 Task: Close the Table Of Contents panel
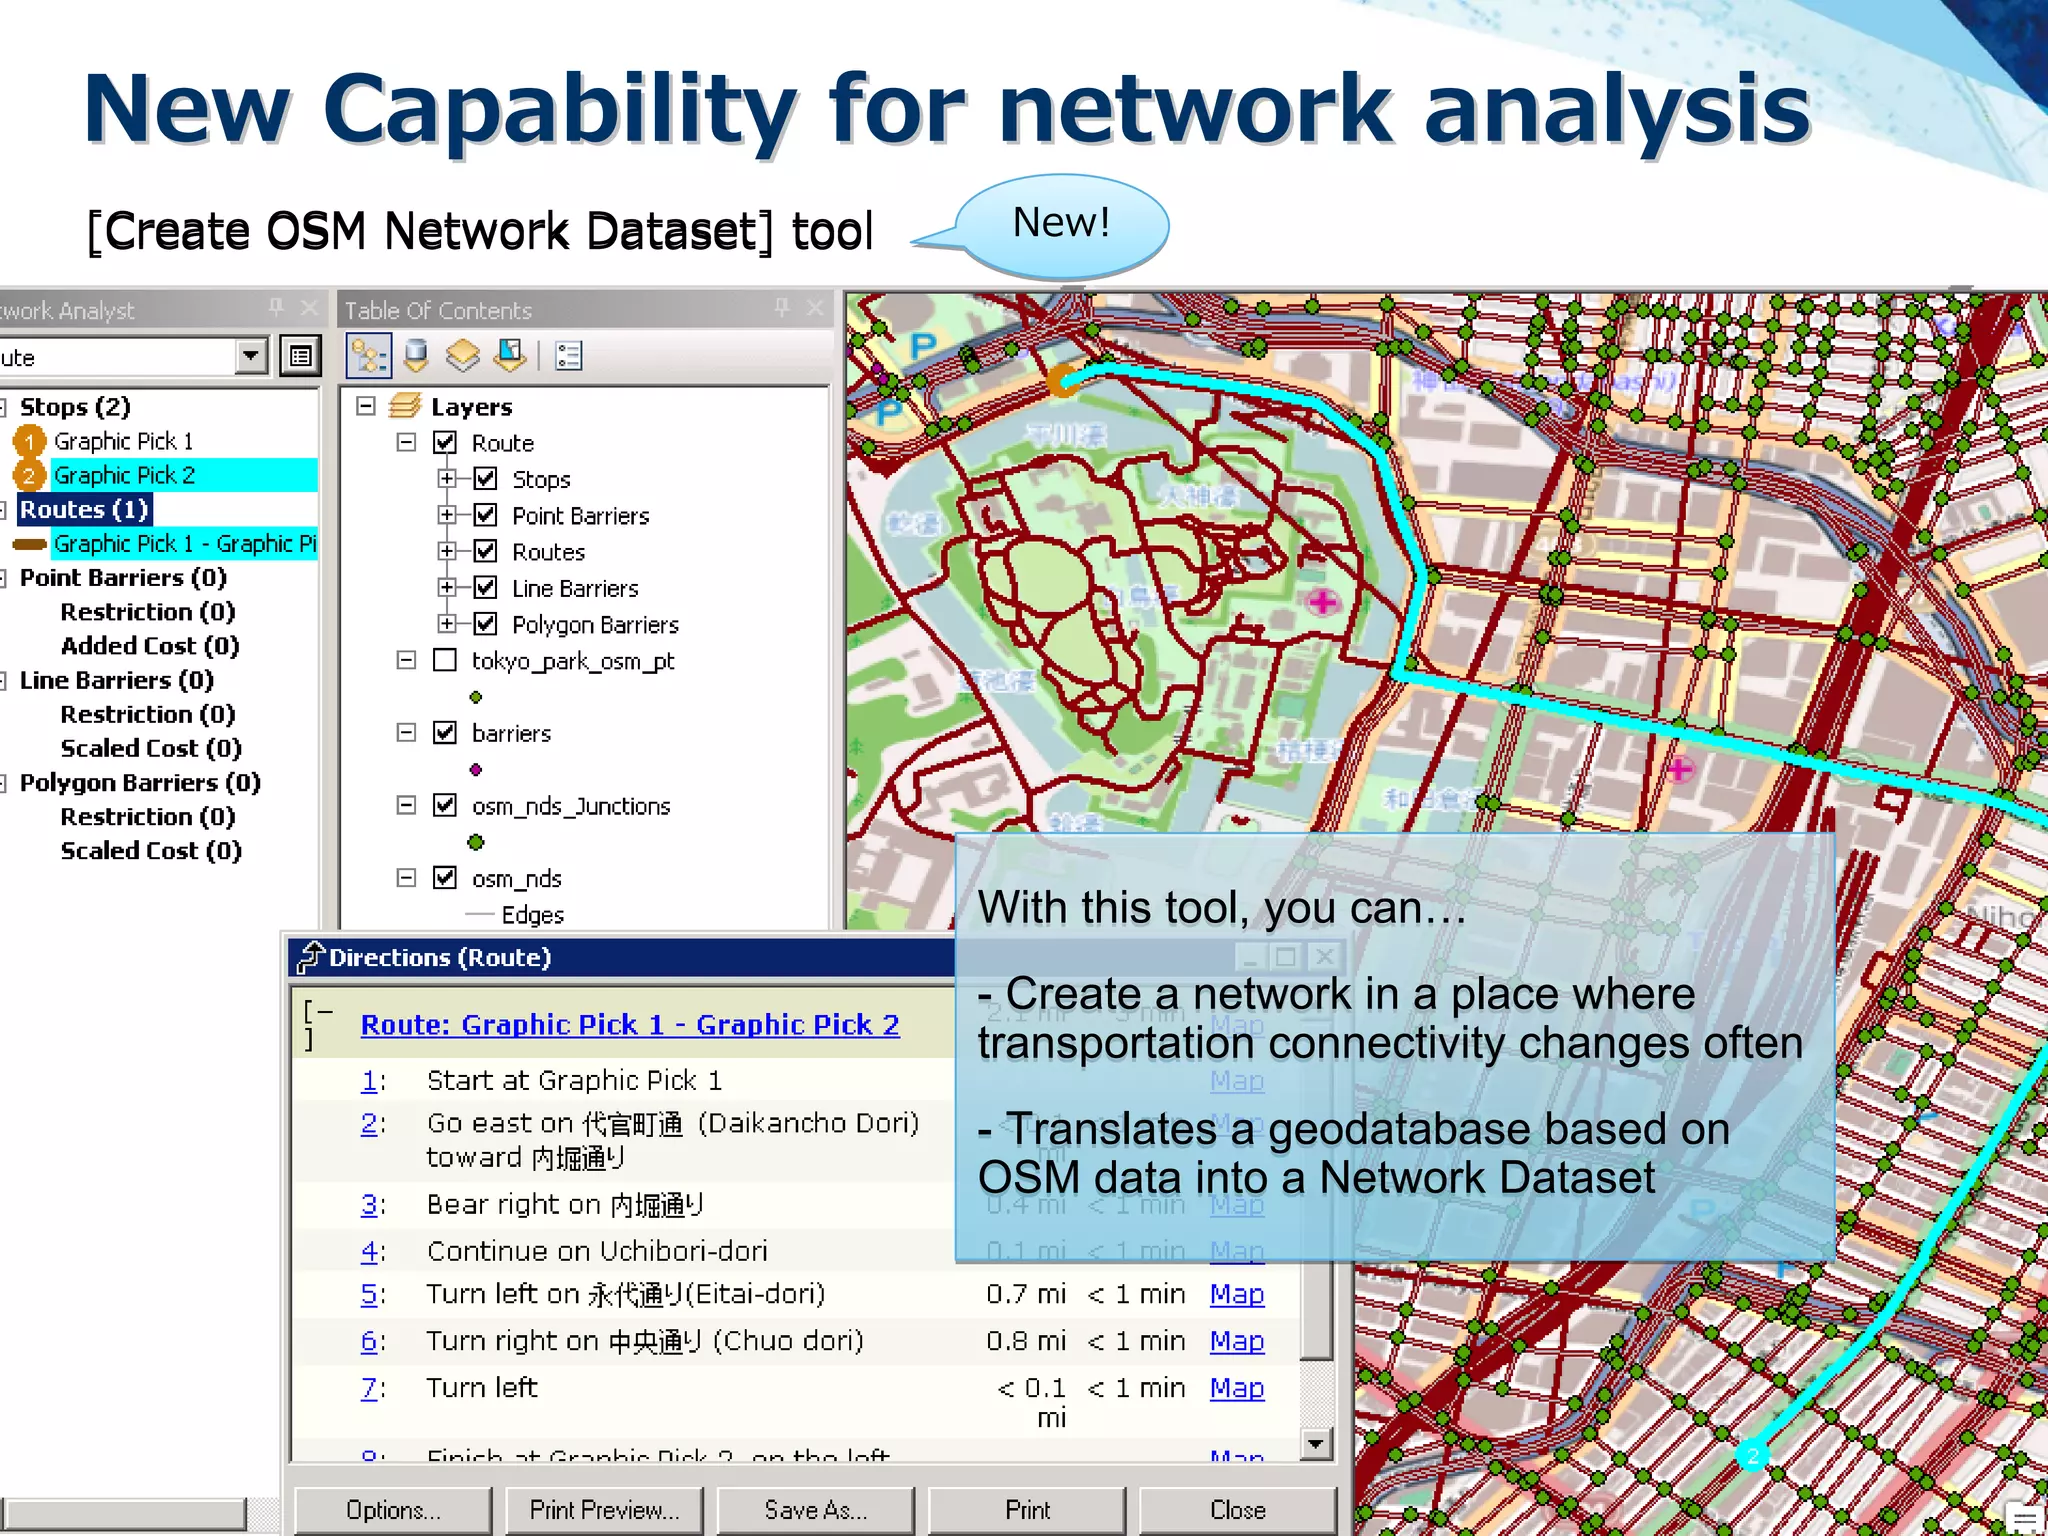click(x=815, y=308)
